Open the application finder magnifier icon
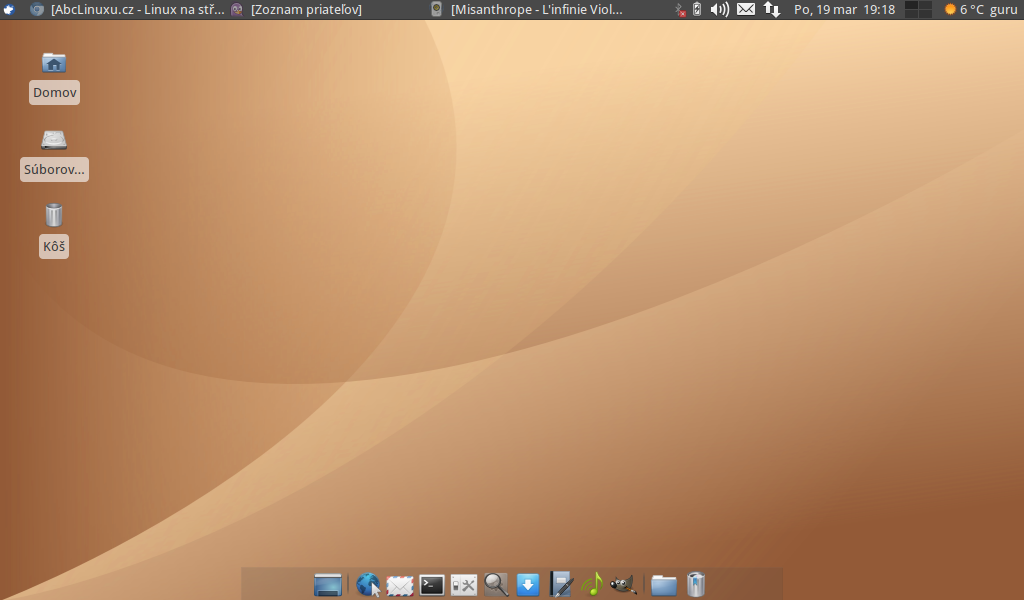The height and width of the screenshot is (600, 1024). pos(496,584)
